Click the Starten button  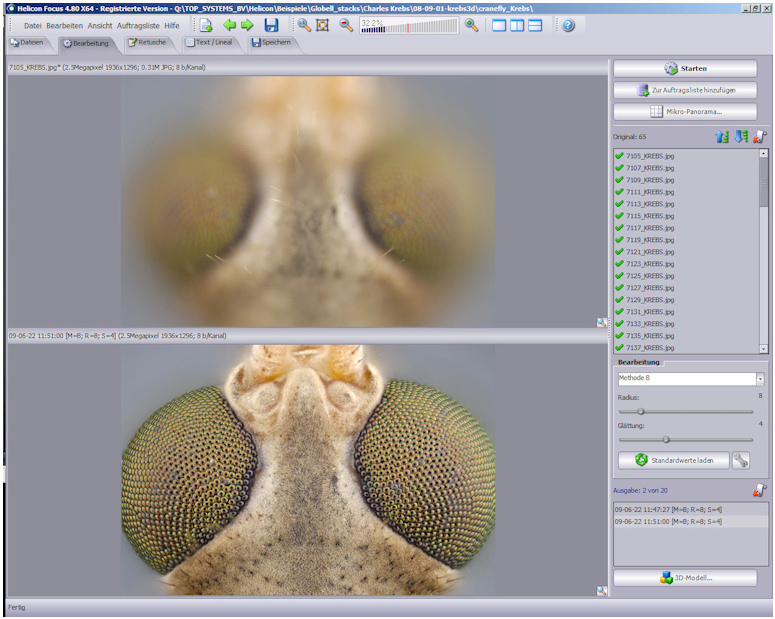coord(685,68)
